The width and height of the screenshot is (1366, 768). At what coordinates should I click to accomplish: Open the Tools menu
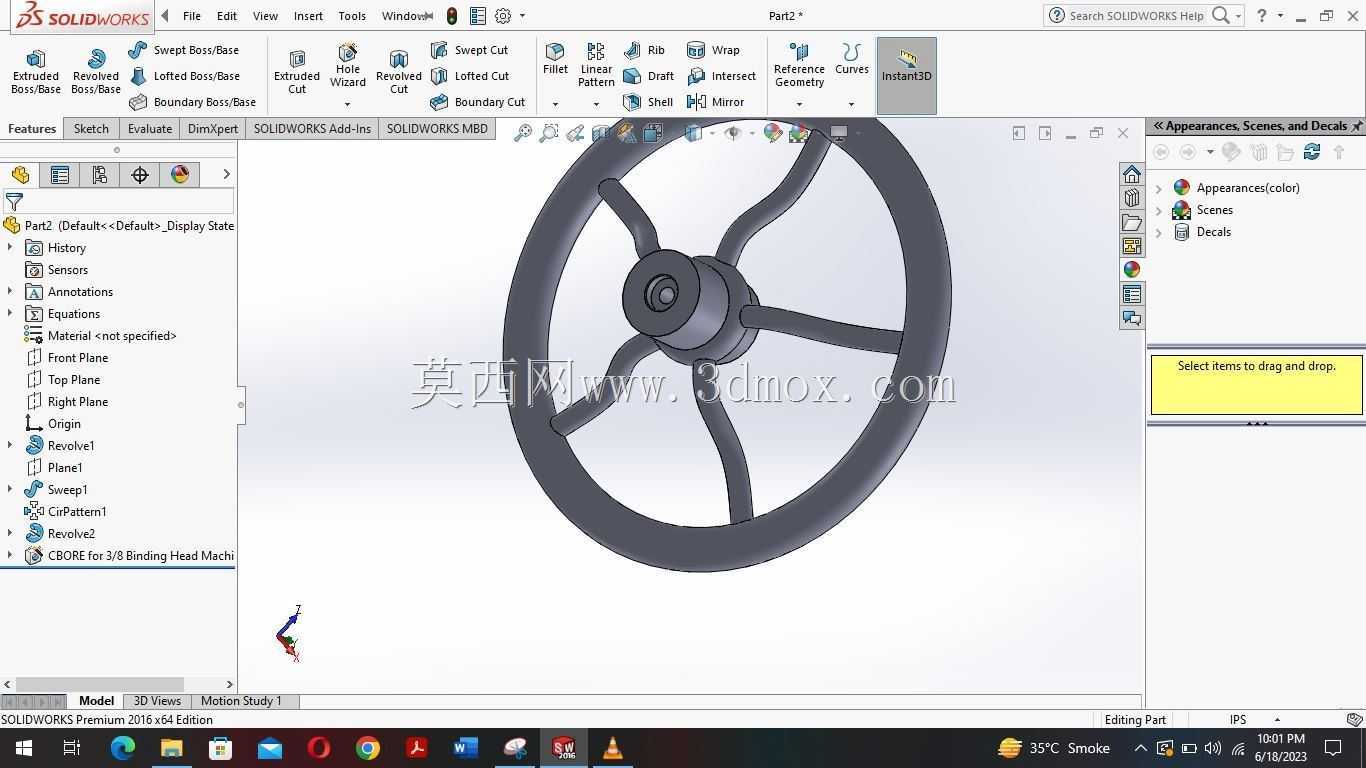[352, 16]
